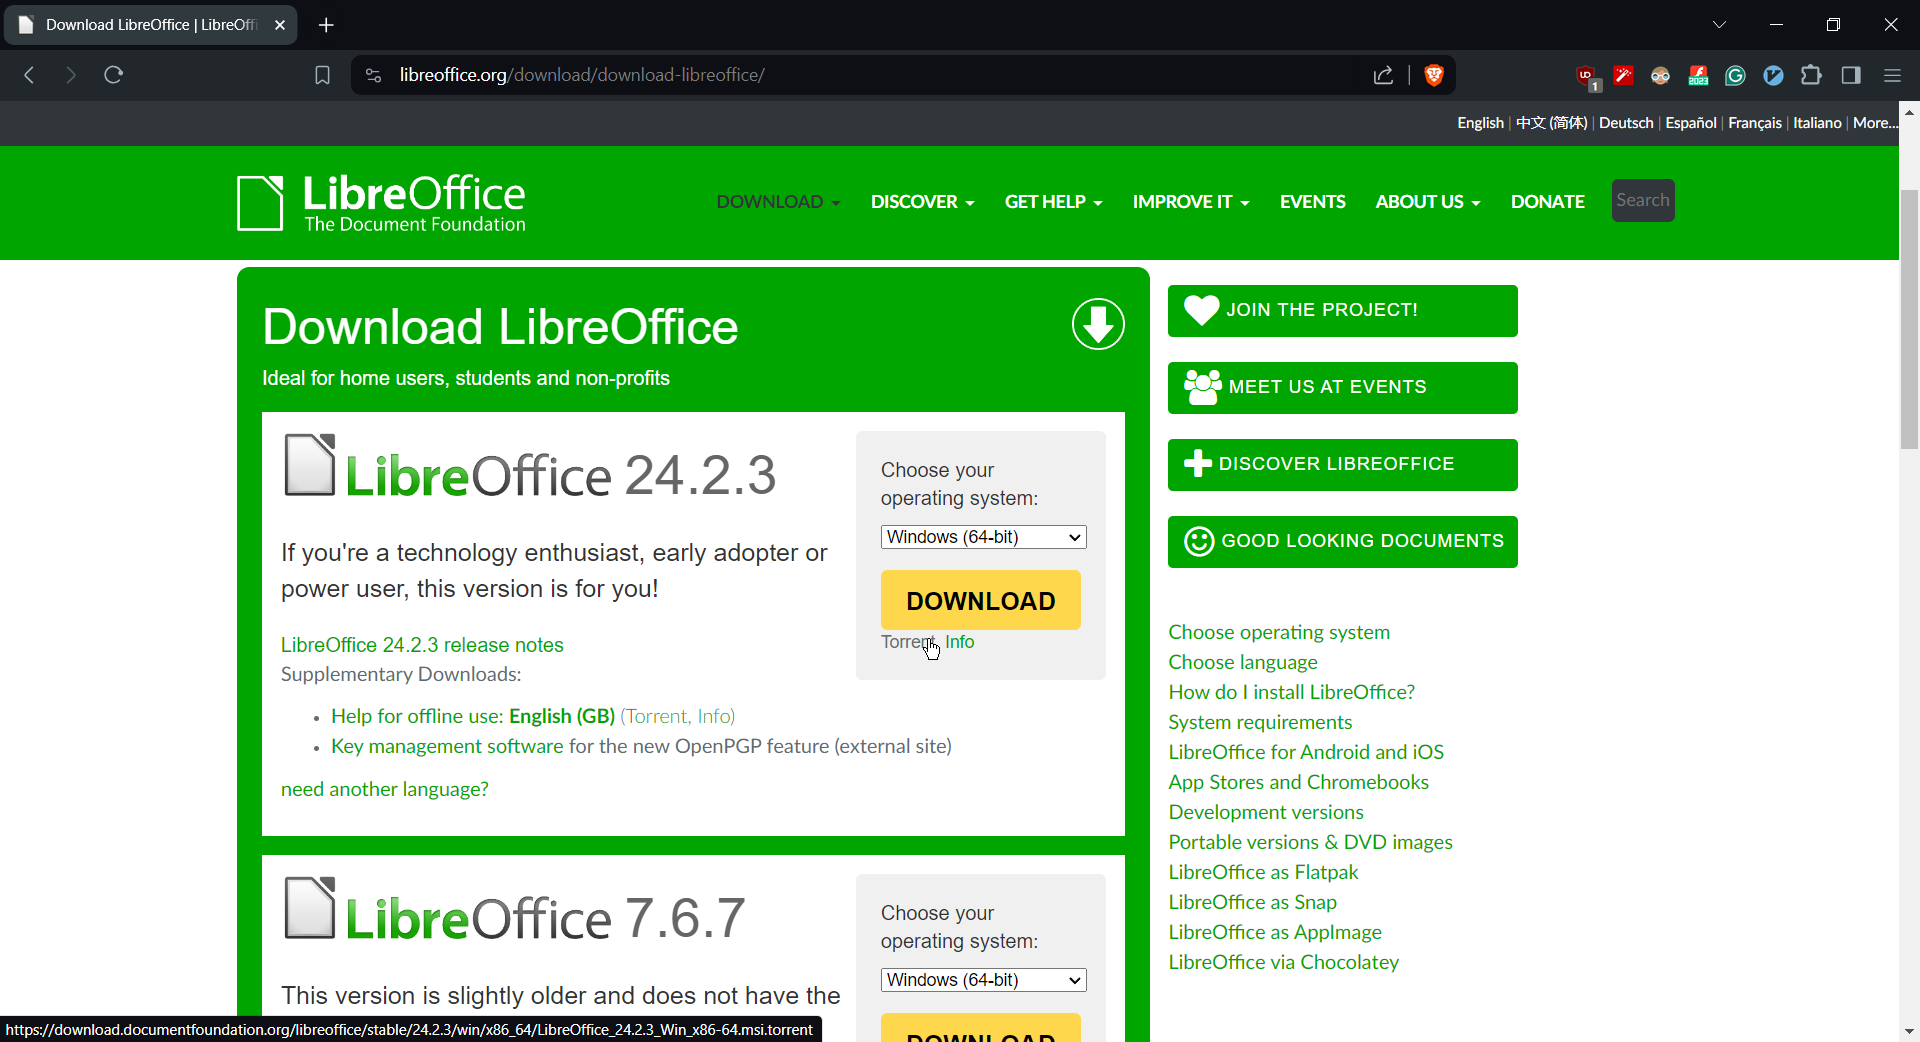The image size is (1920, 1042).
Task: Open the More... languages list
Action: tap(1875, 123)
